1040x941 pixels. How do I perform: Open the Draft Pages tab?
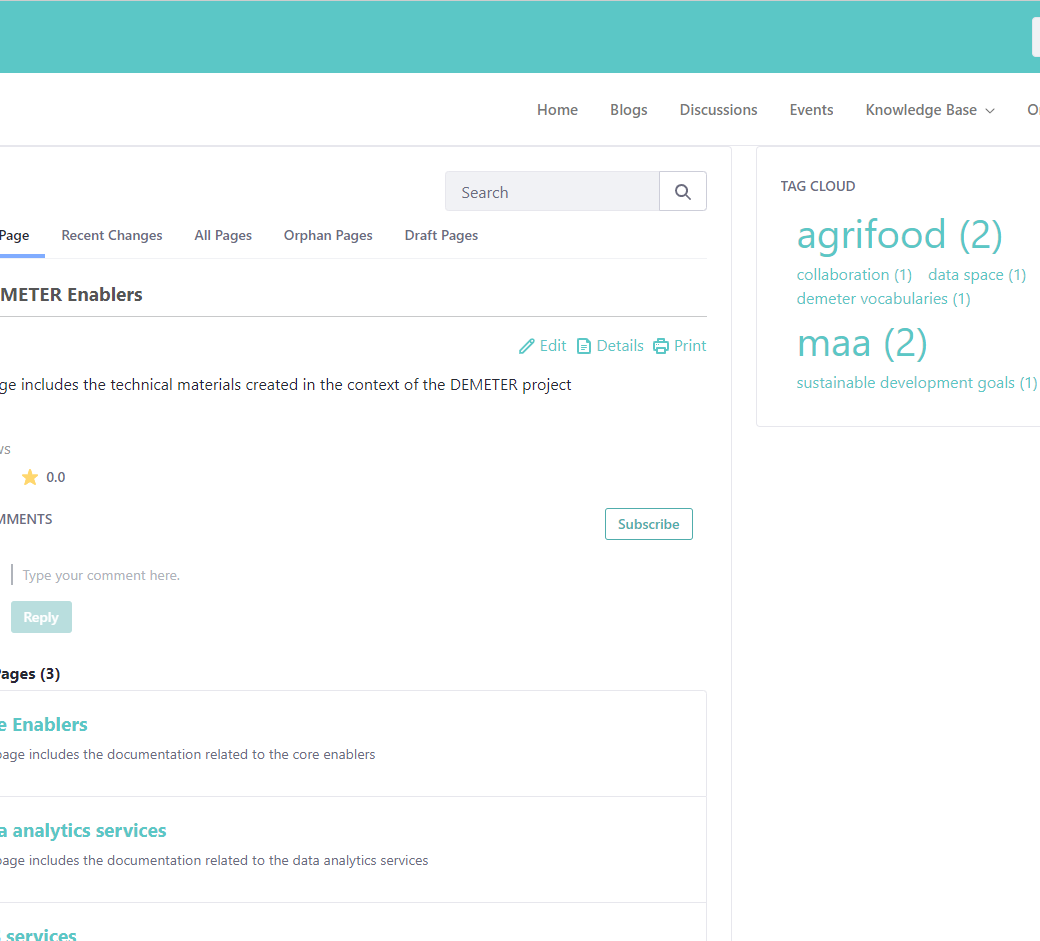pos(441,235)
